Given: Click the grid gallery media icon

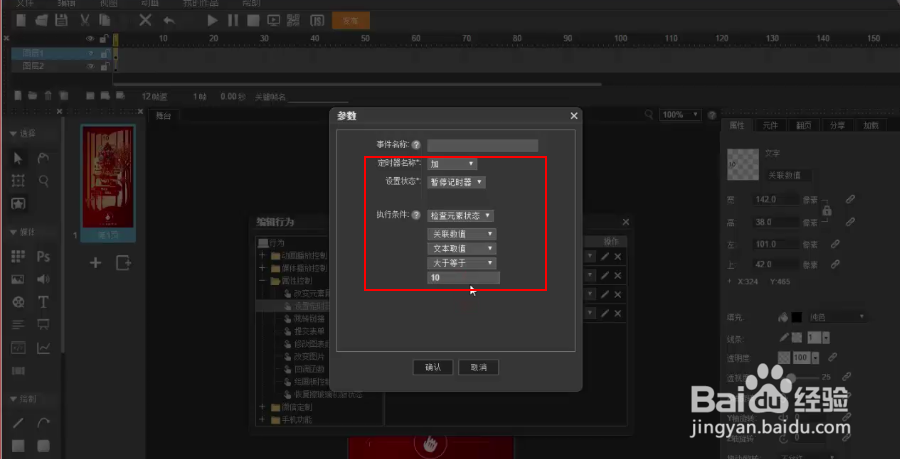Looking at the screenshot, I should (18, 256).
